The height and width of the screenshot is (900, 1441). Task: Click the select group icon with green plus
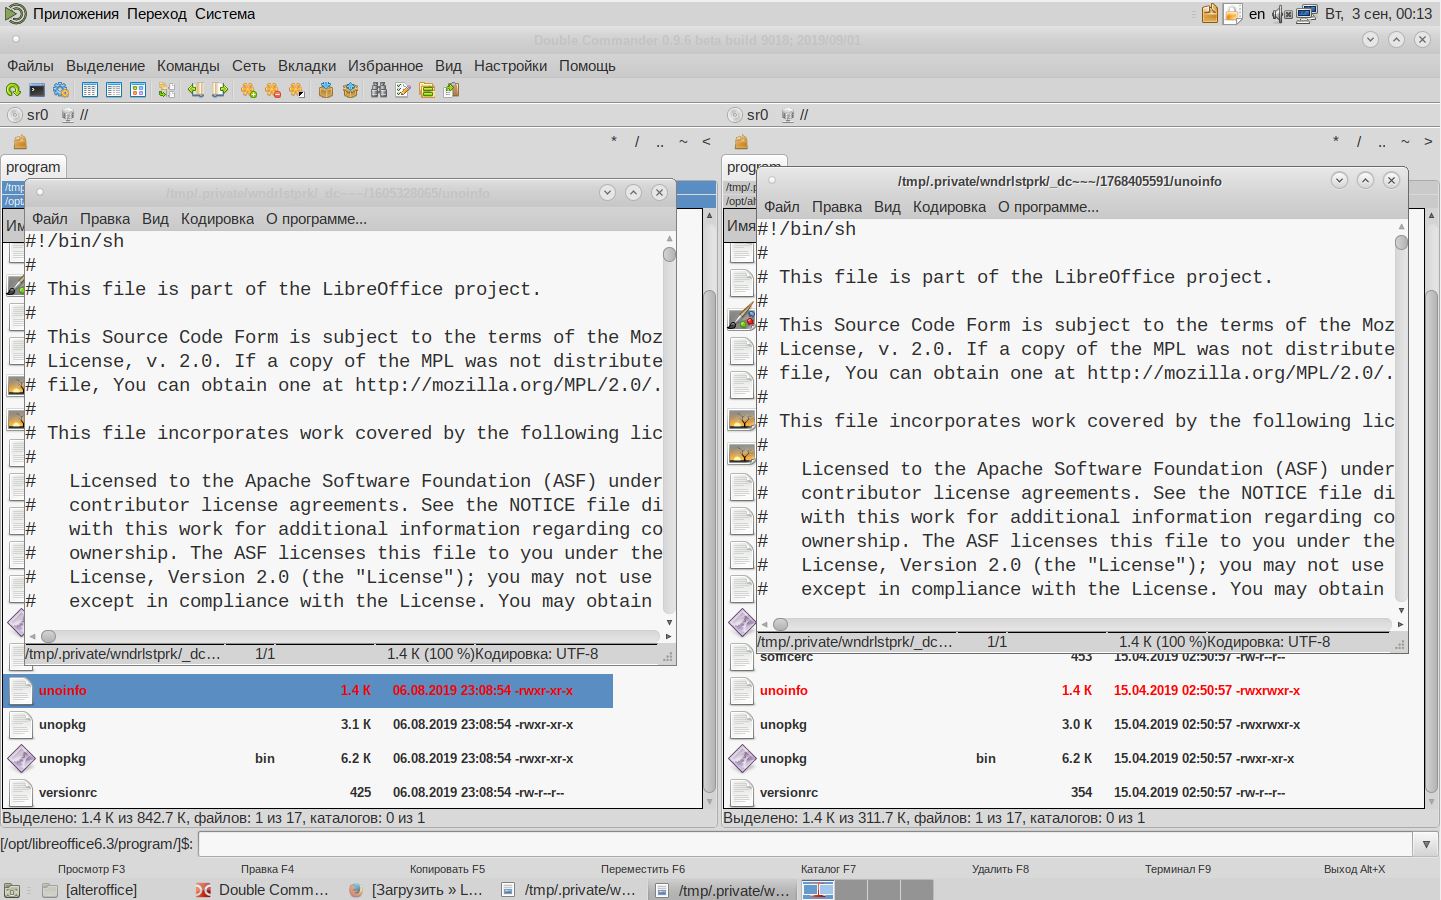(248, 90)
